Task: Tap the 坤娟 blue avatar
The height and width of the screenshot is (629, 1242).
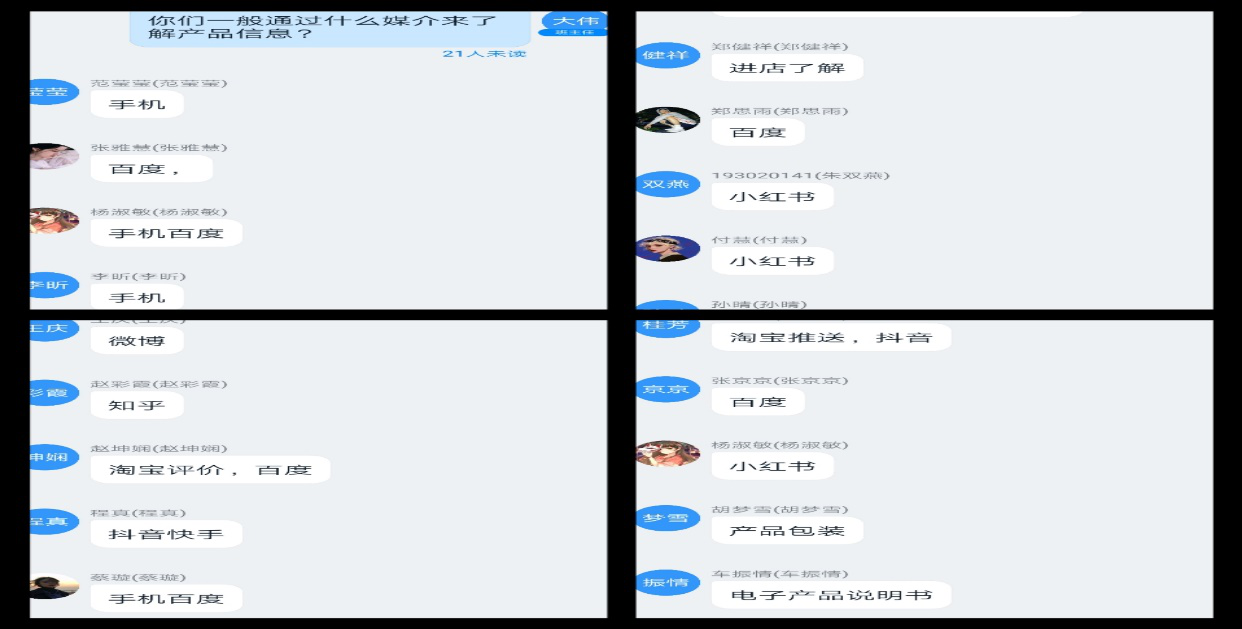Action: (x=54, y=457)
